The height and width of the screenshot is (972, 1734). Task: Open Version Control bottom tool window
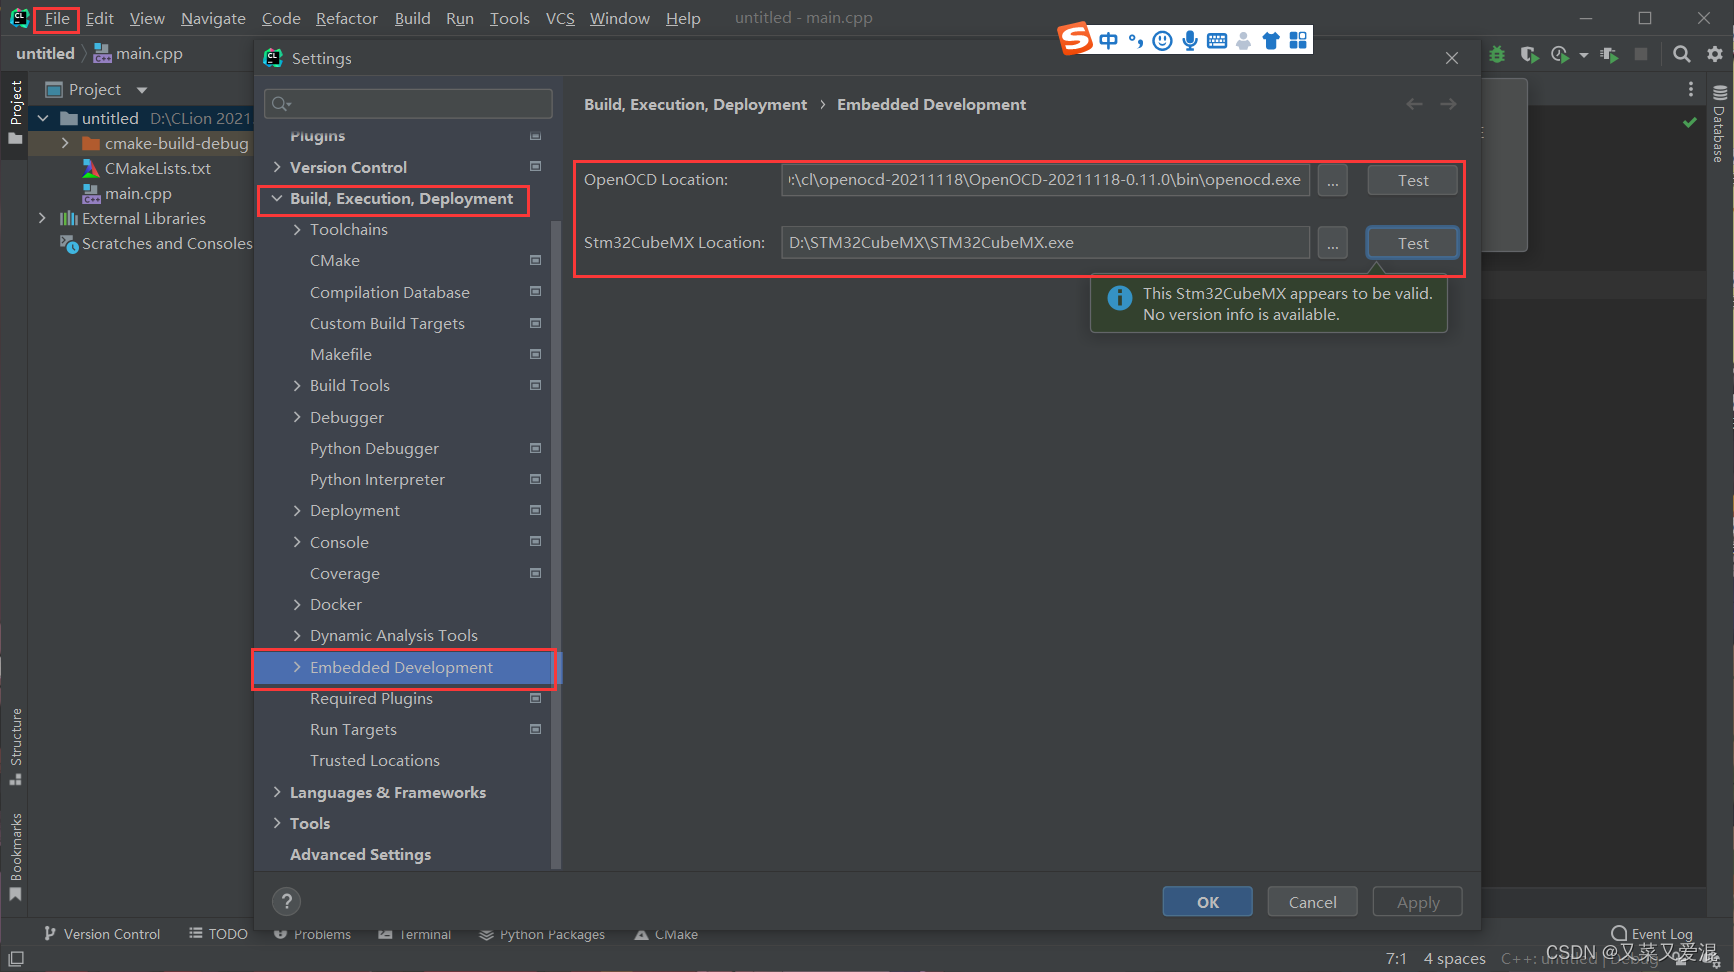(x=102, y=934)
